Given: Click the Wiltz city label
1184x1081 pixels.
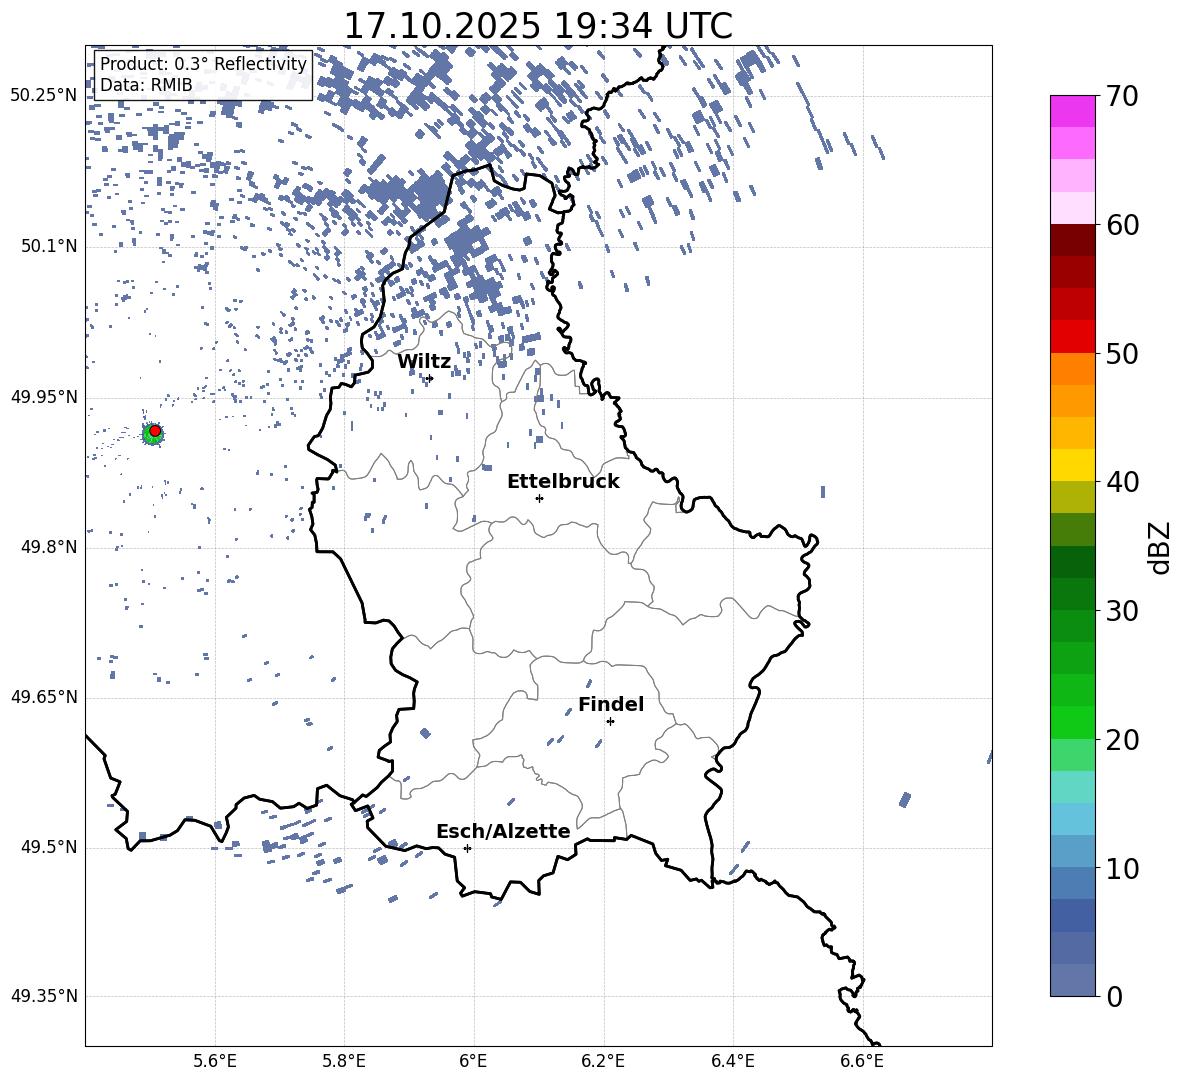Looking at the screenshot, I should point(424,362).
